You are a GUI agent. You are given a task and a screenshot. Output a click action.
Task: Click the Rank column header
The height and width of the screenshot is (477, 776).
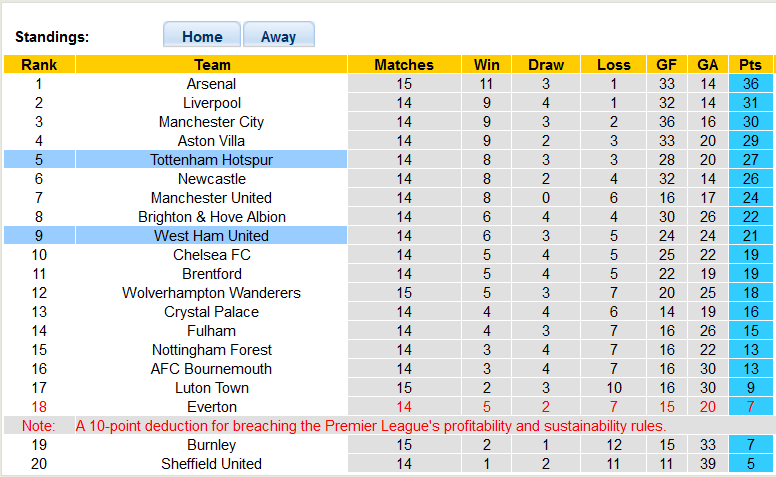point(38,65)
